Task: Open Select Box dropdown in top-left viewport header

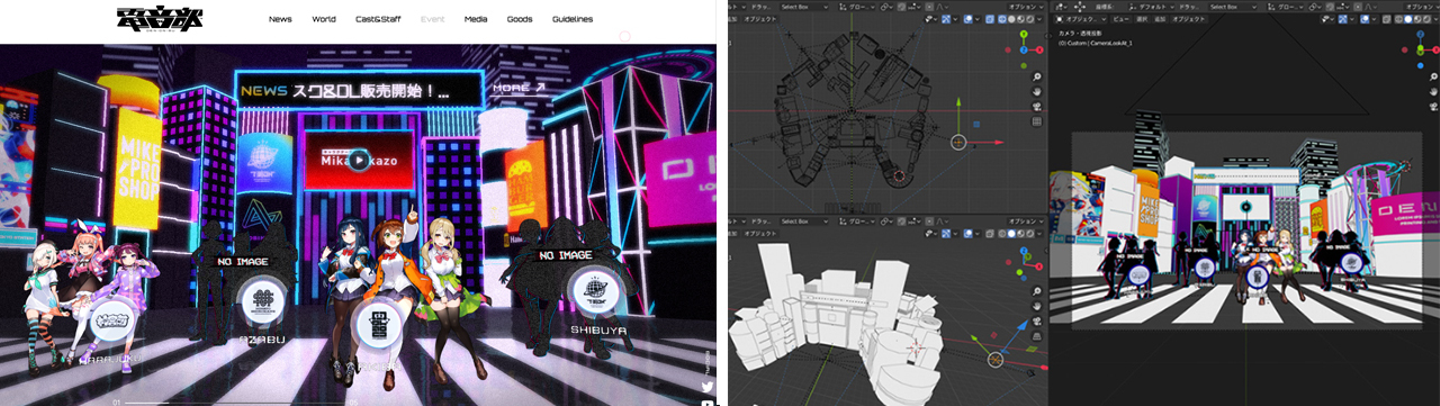Action: coord(805,7)
